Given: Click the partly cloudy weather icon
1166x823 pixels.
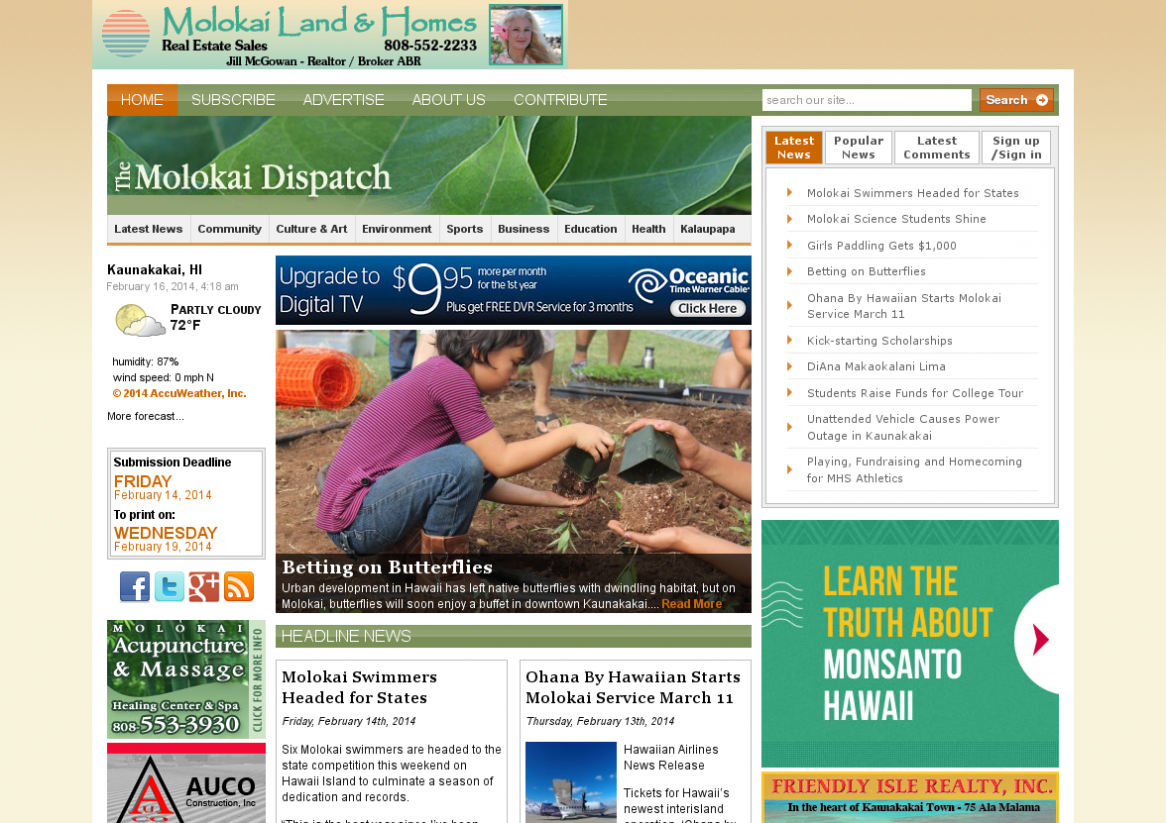Looking at the screenshot, I should click(139, 320).
